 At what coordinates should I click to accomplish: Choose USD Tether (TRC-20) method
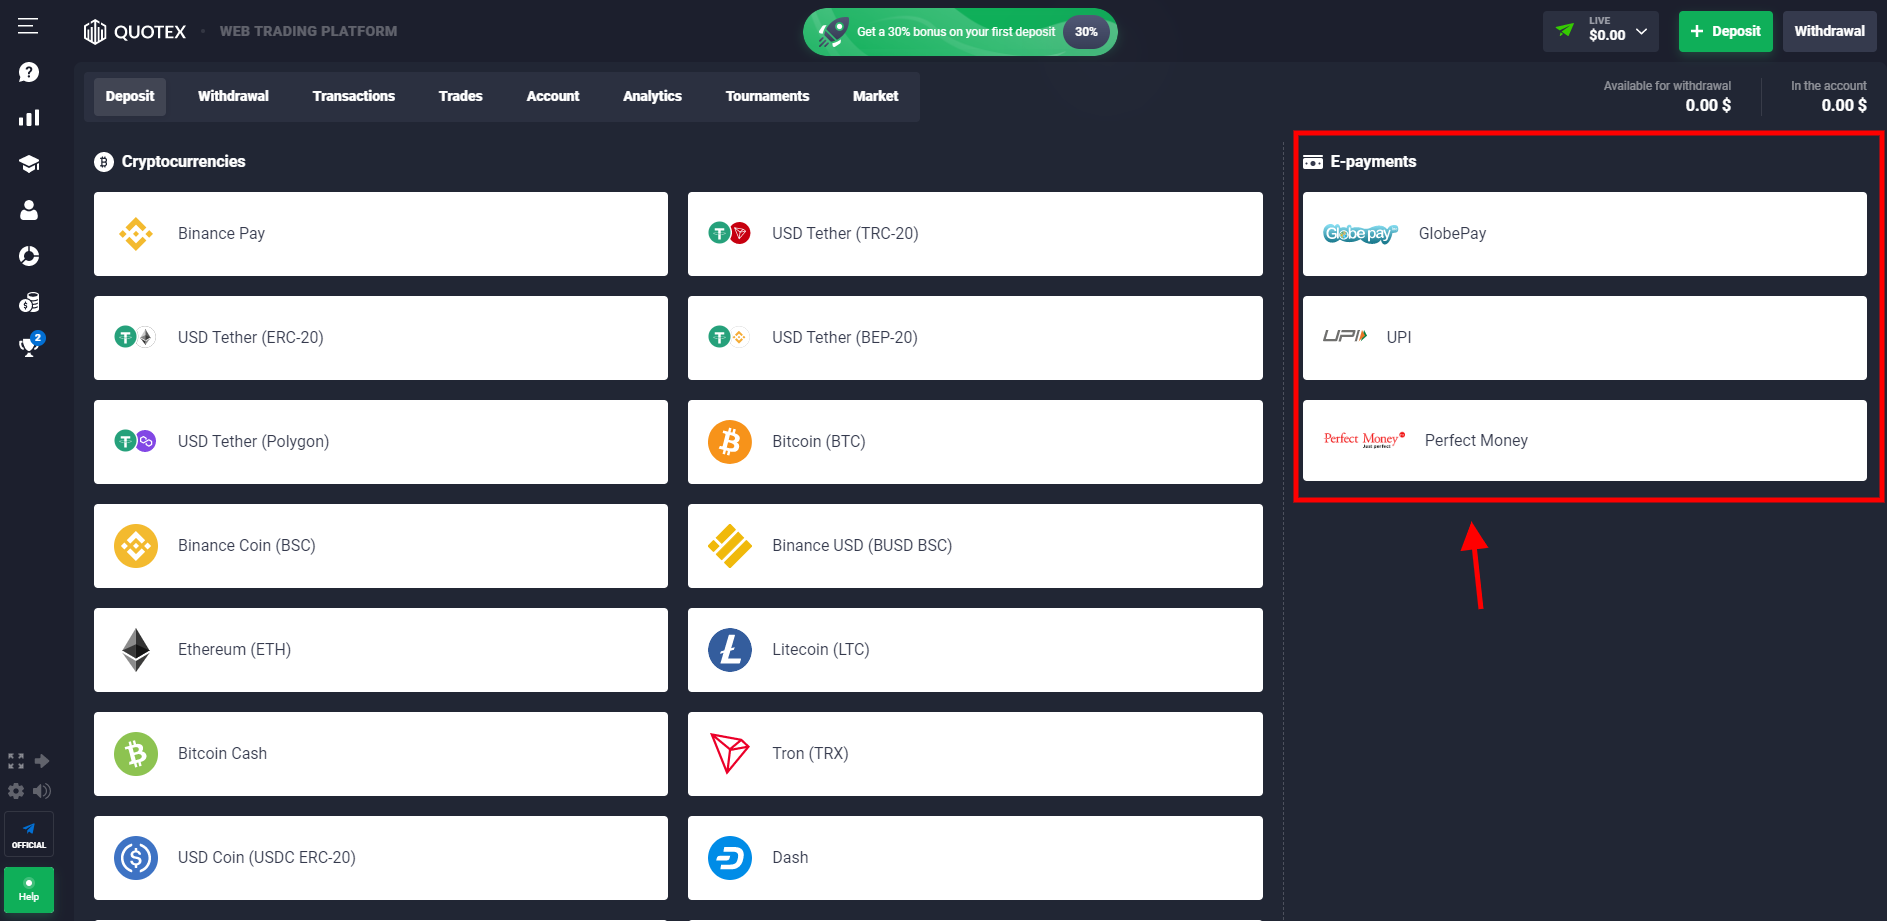[x=975, y=234]
